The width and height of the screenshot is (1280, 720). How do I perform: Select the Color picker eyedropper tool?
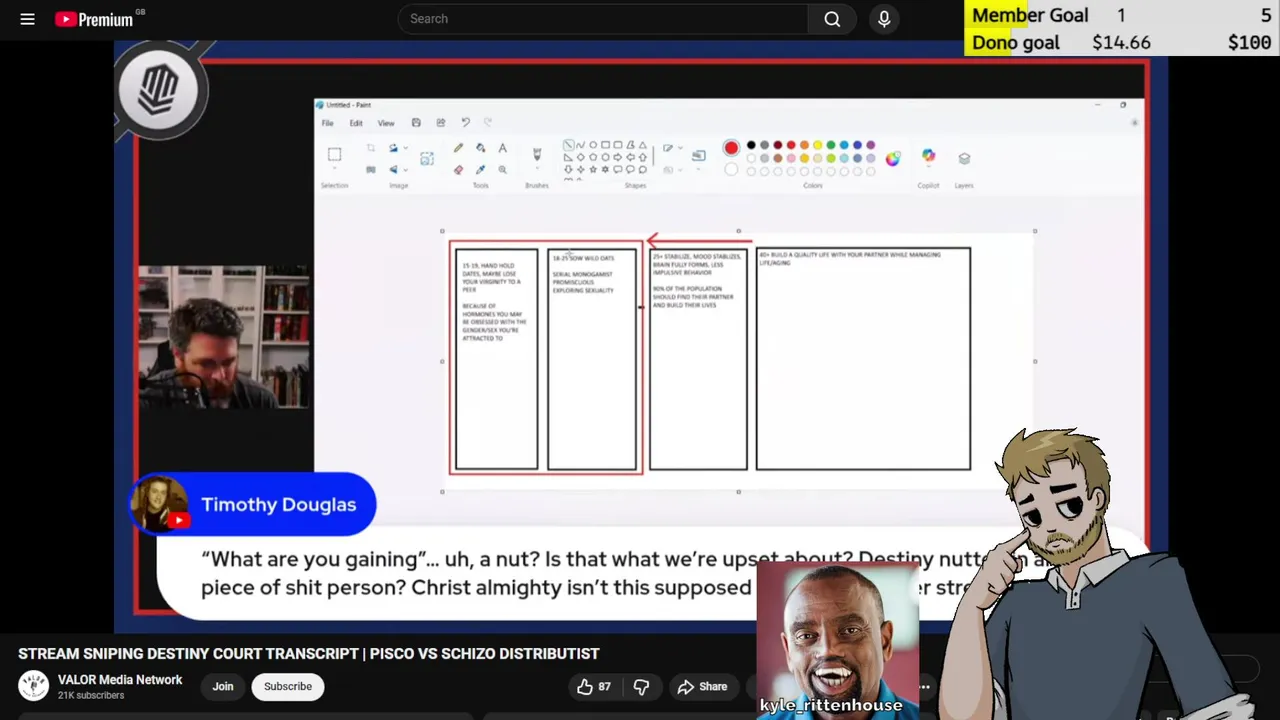481,170
